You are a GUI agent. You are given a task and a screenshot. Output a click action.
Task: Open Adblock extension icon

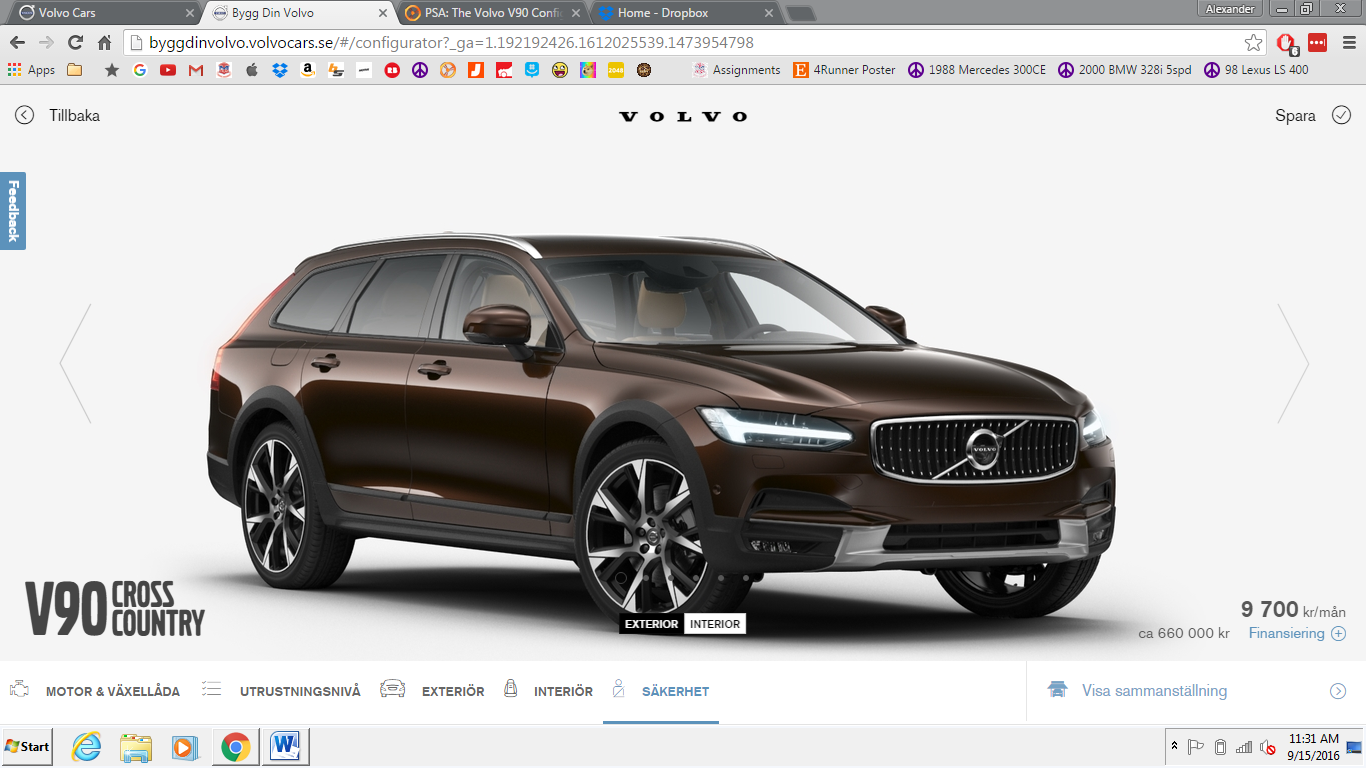pyautogui.click(x=1286, y=43)
